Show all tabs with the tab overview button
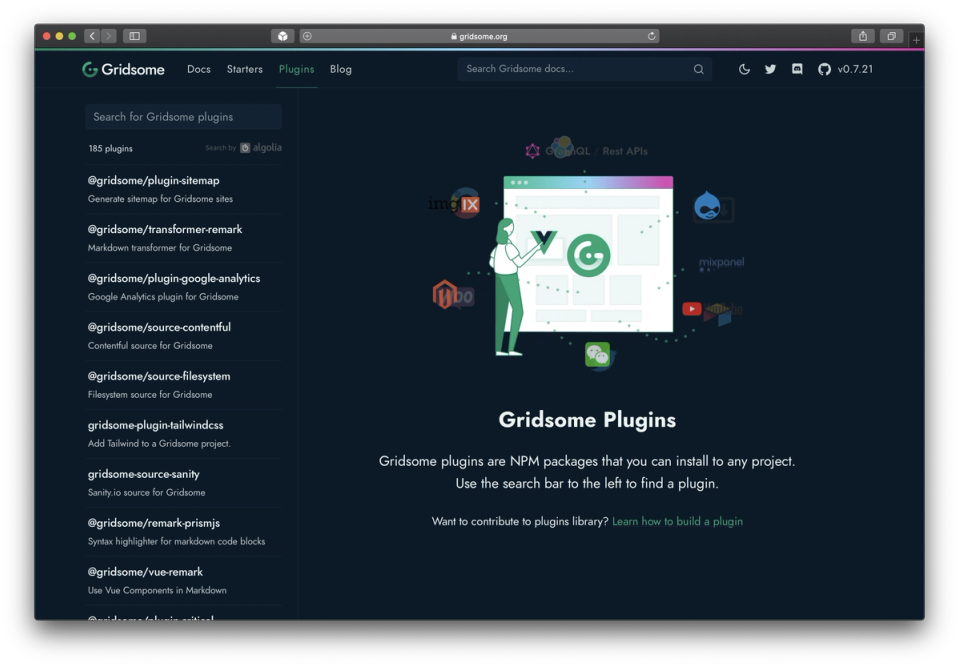 891,36
